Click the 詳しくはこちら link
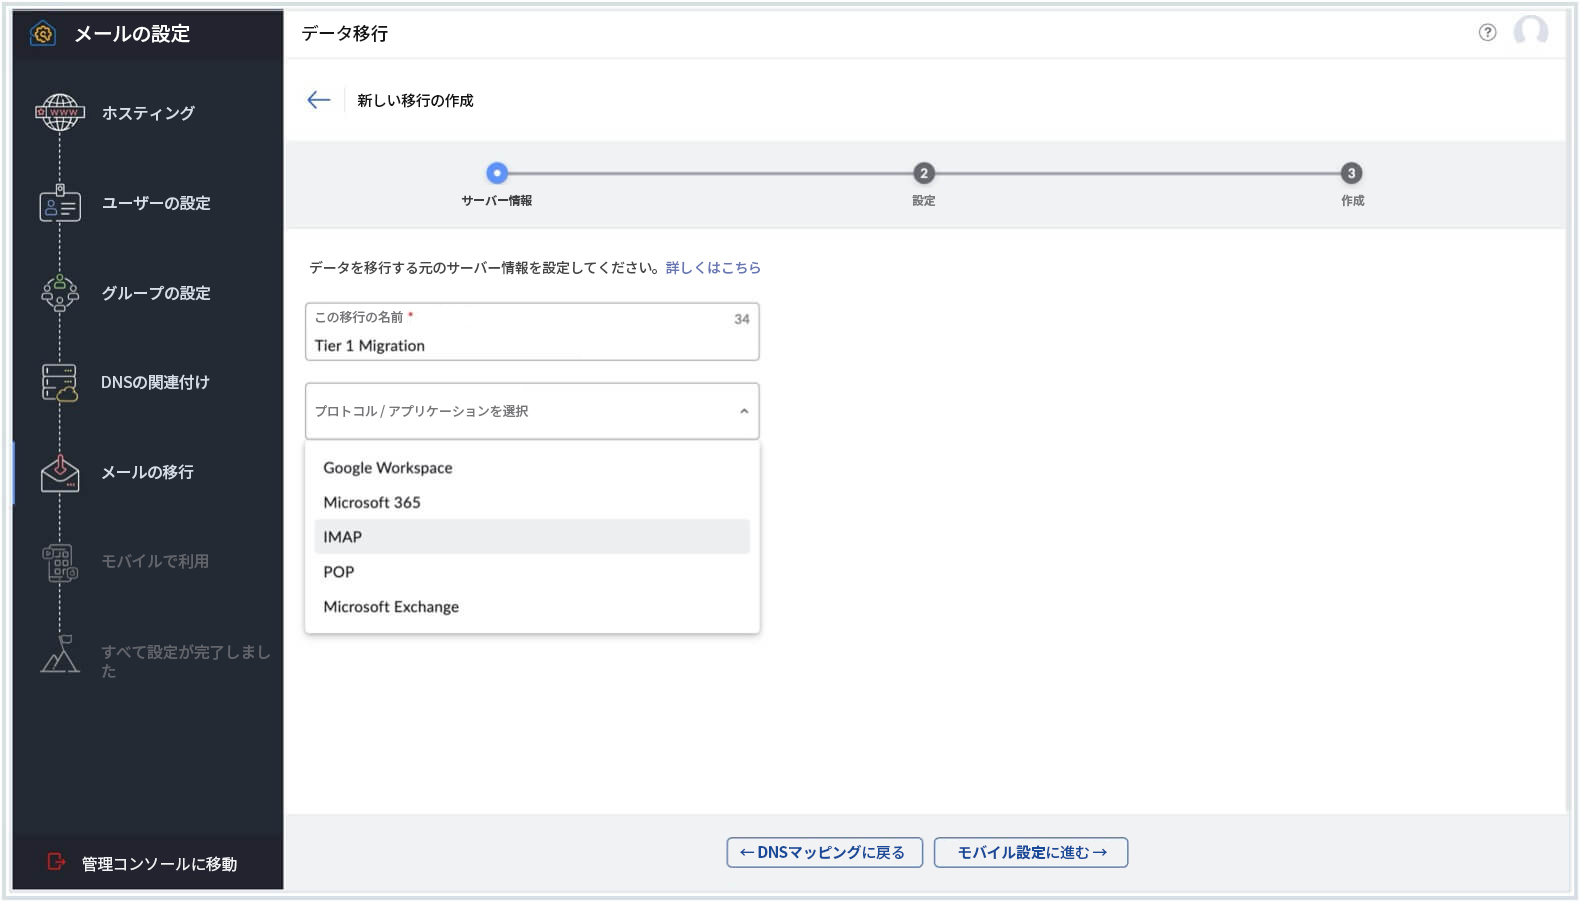 [x=713, y=268]
